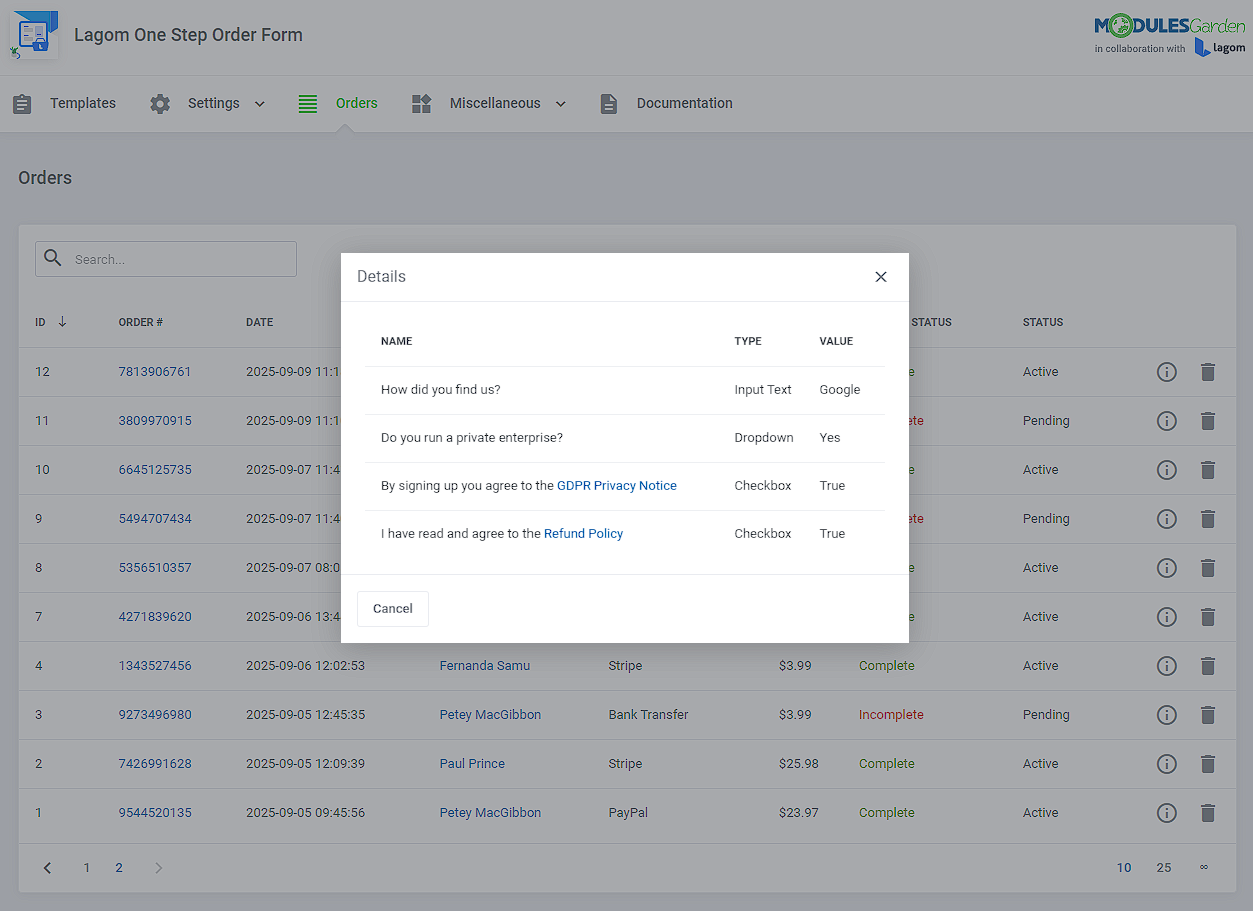This screenshot has height=911, width=1253.
Task: Open the Documentation menu item
Action: [x=684, y=103]
